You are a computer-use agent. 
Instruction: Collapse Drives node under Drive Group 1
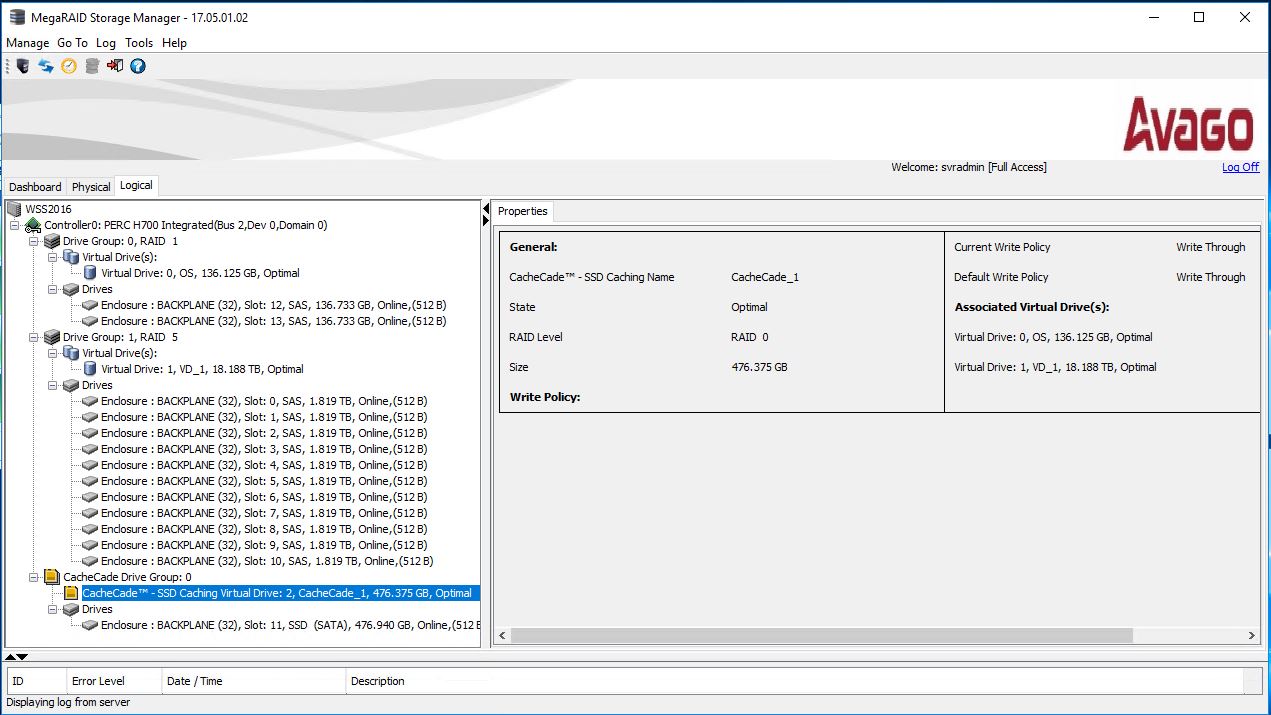[x=53, y=385]
